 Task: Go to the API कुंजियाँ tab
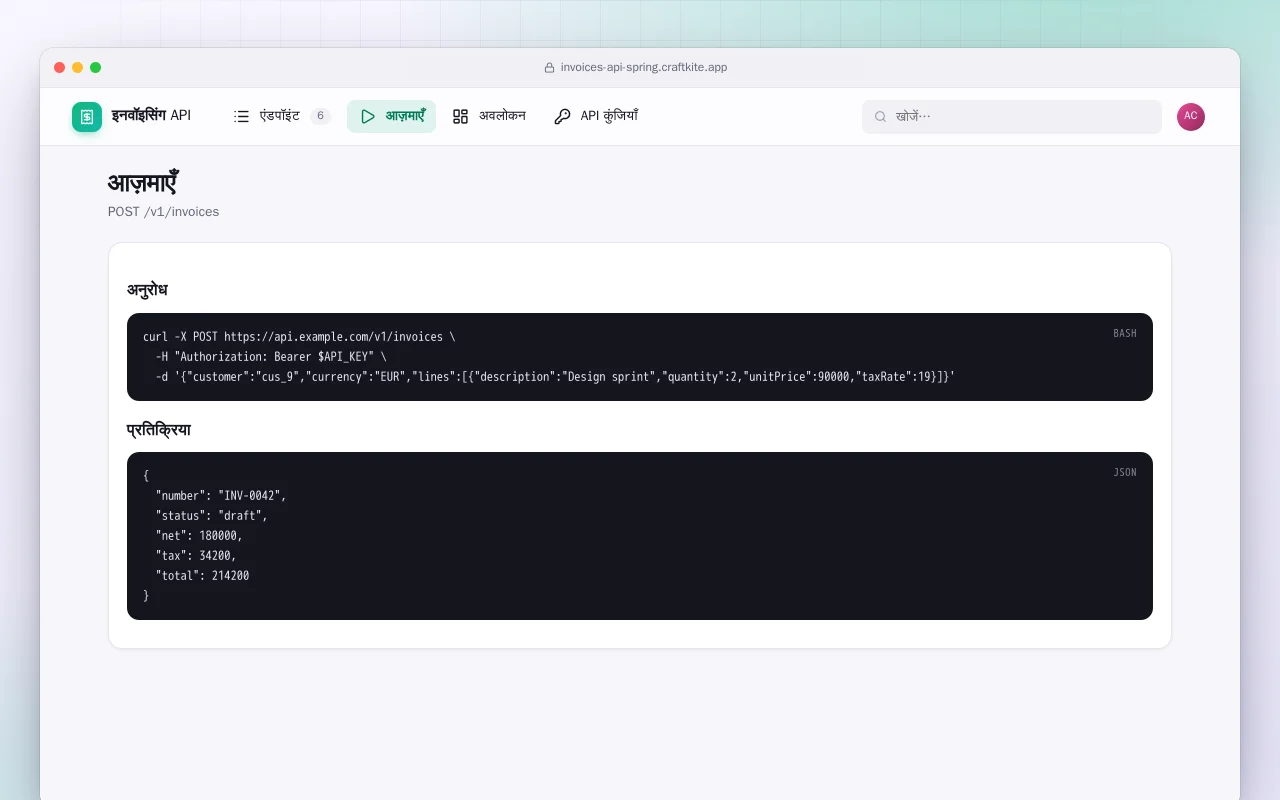click(596, 116)
